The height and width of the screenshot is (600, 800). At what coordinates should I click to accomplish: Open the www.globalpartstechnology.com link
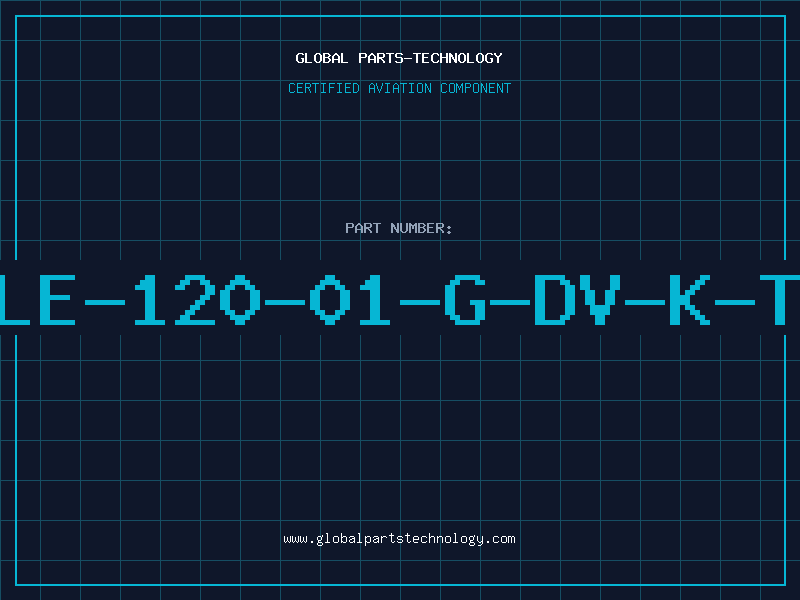[x=399, y=539]
